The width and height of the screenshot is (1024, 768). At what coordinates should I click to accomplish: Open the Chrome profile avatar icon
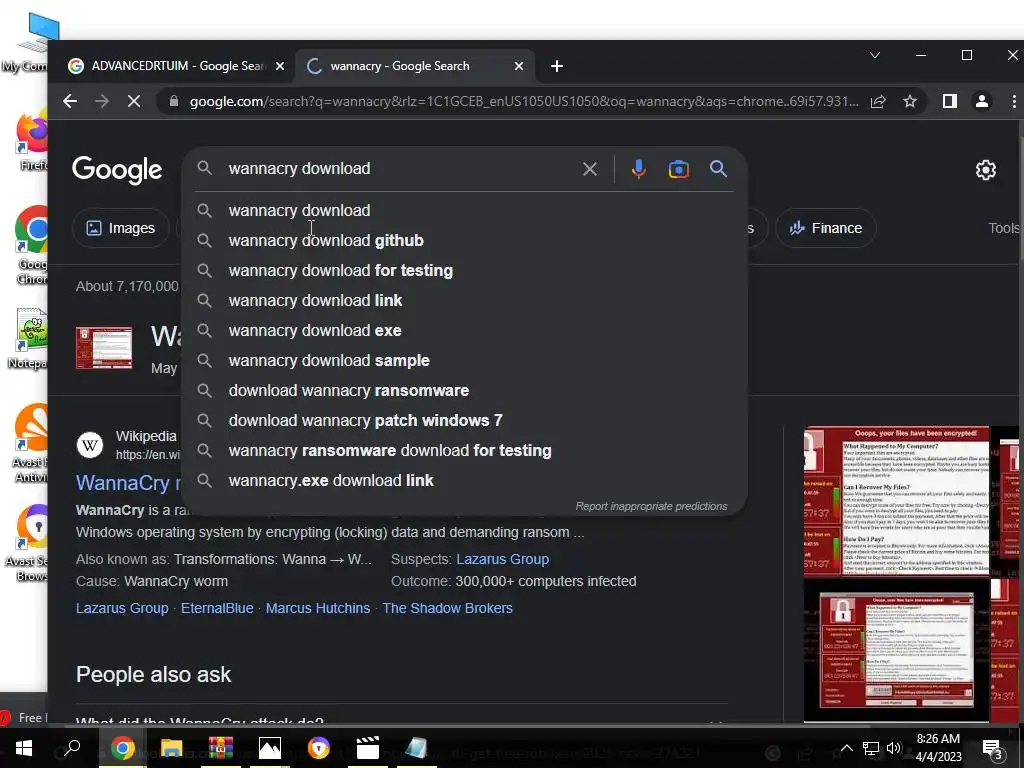coord(982,101)
